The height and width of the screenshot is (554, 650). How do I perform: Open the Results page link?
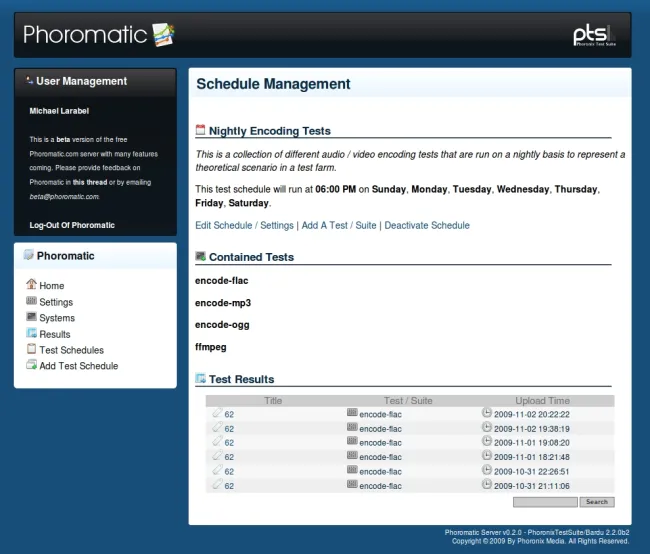click(55, 334)
